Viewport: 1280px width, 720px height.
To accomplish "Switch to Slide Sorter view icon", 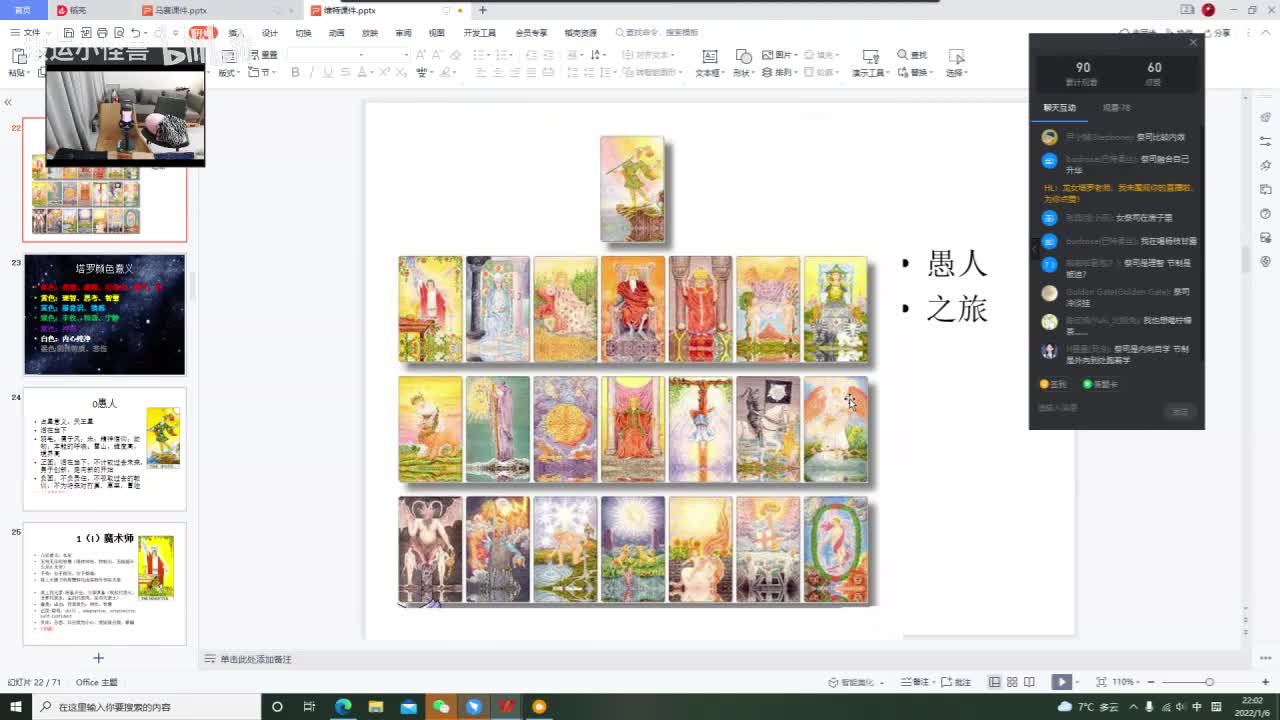I will pos(1012,682).
